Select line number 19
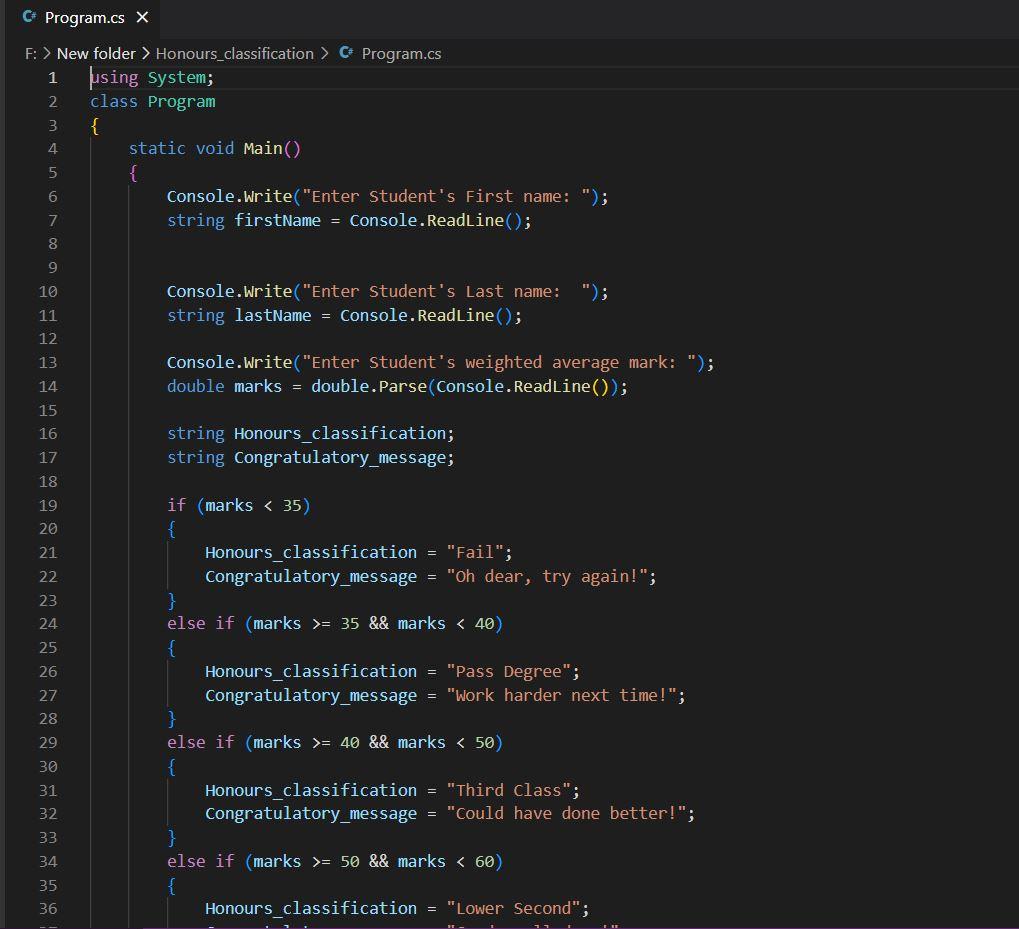 click(48, 505)
